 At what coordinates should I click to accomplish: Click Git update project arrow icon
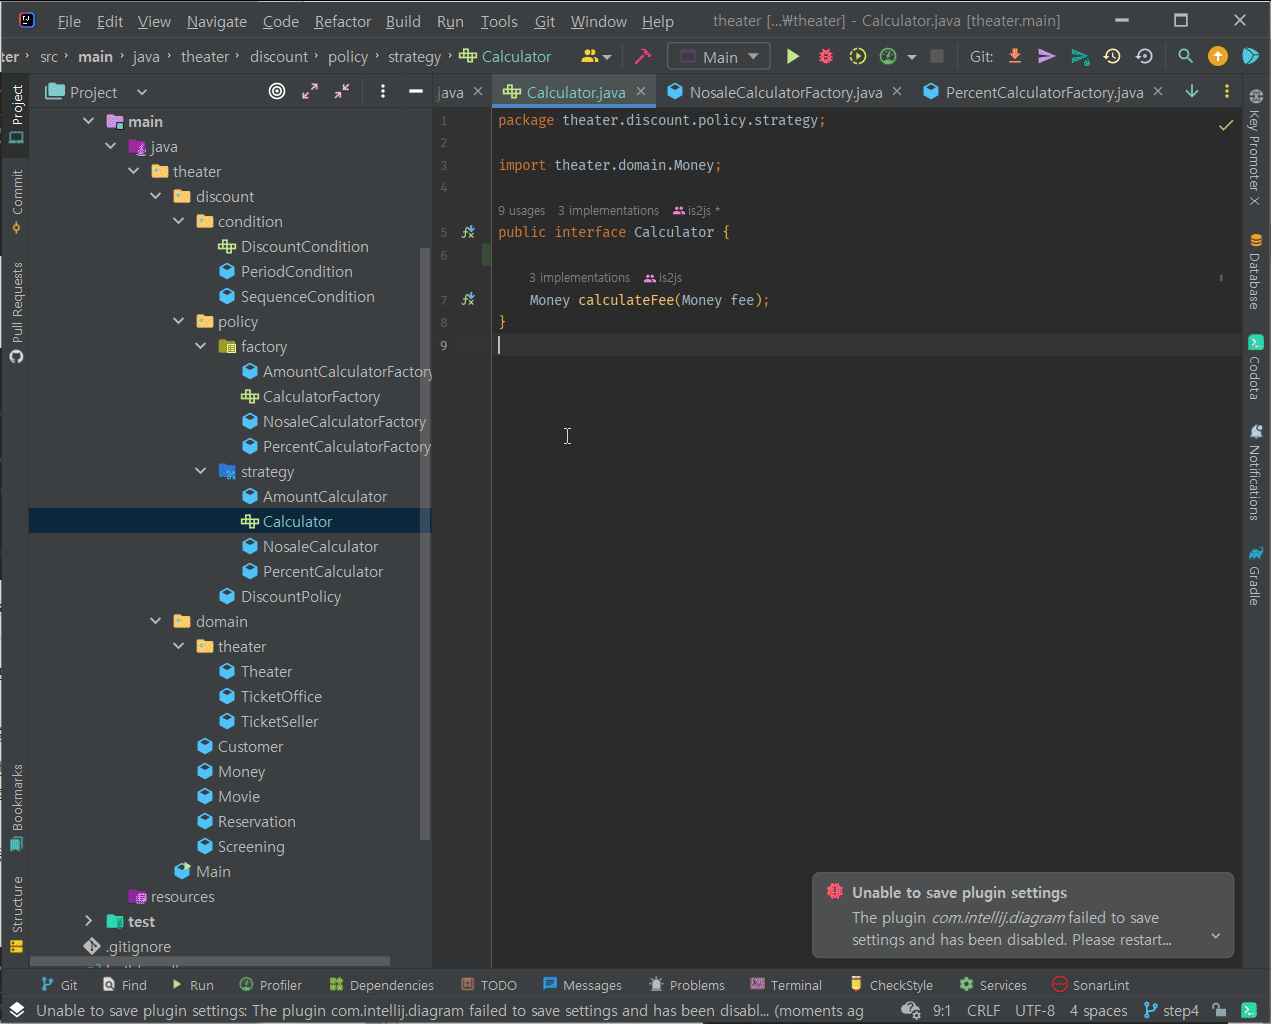[x=1015, y=57]
